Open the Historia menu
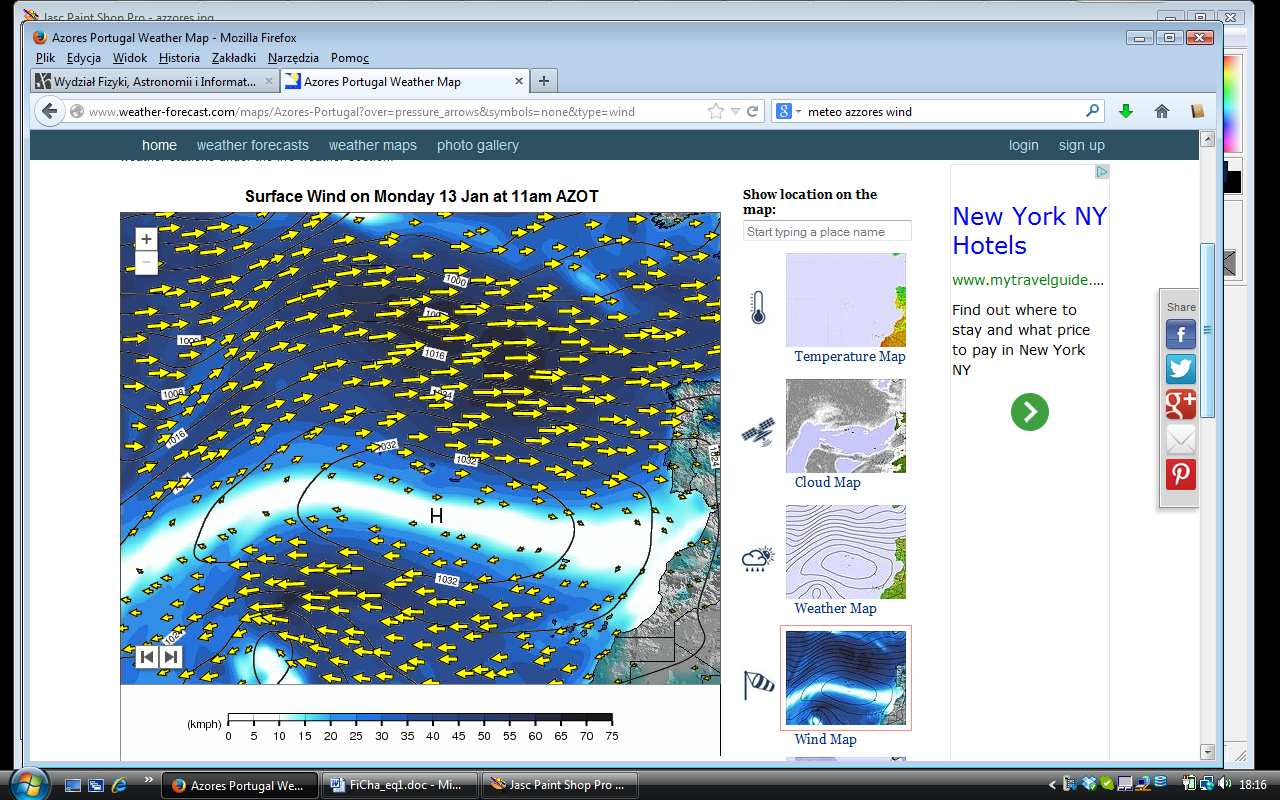The image size is (1280, 800). coord(179,58)
